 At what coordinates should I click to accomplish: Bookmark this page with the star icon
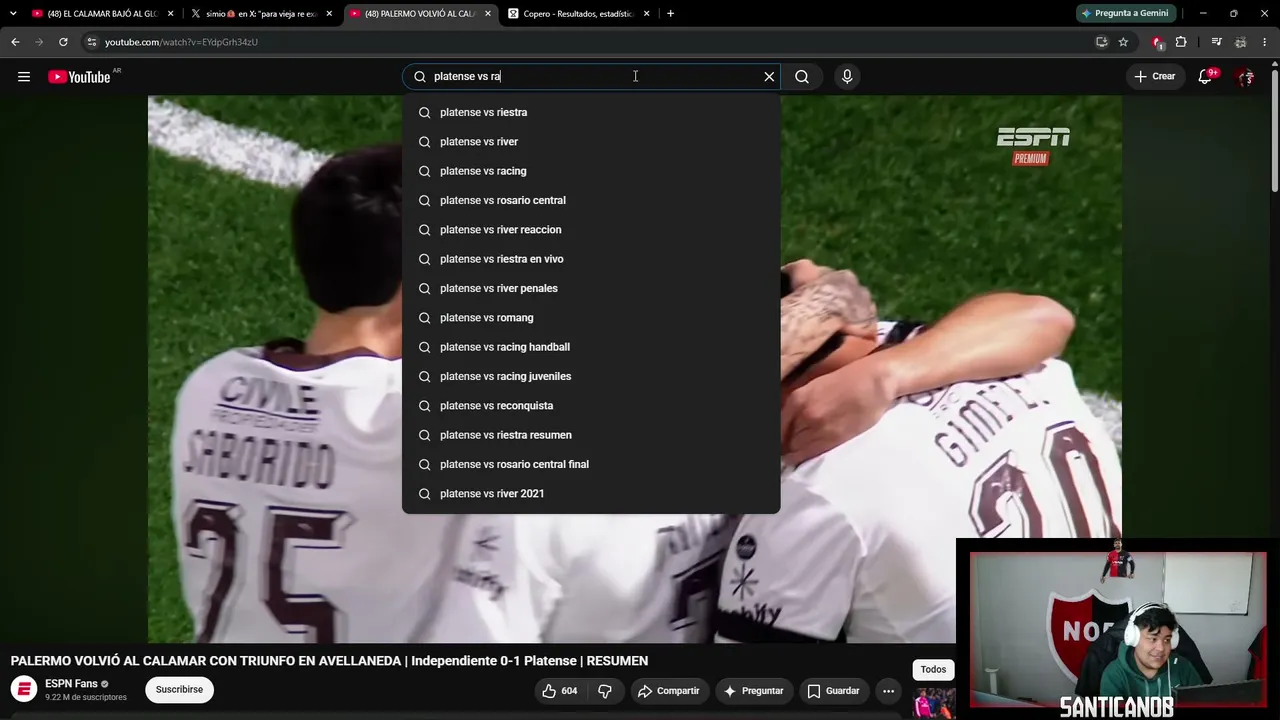[1123, 42]
